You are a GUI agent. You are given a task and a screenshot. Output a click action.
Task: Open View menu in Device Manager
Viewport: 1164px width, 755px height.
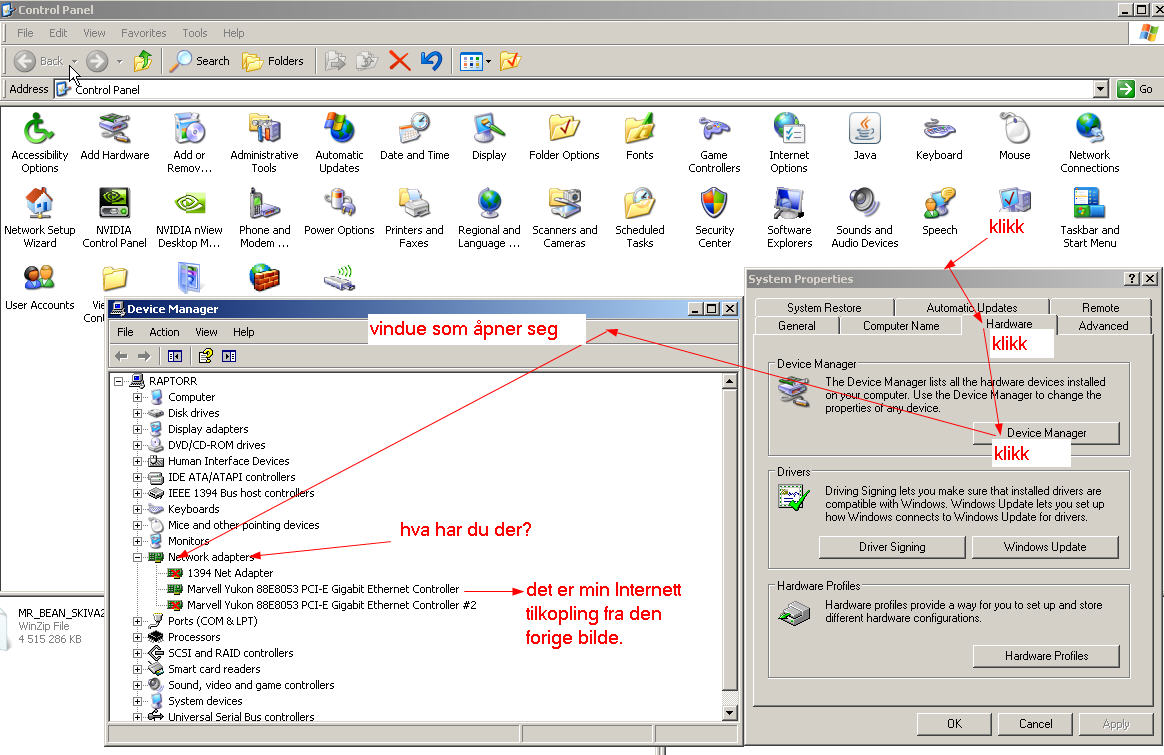pyautogui.click(x=206, y=332)
